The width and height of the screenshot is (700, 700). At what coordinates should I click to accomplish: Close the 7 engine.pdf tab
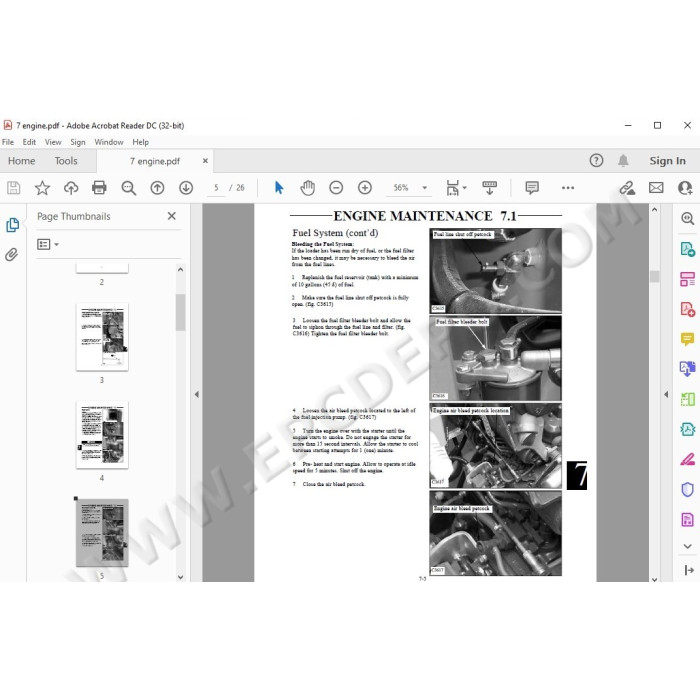pyautogui.click(x=205, y=161)
